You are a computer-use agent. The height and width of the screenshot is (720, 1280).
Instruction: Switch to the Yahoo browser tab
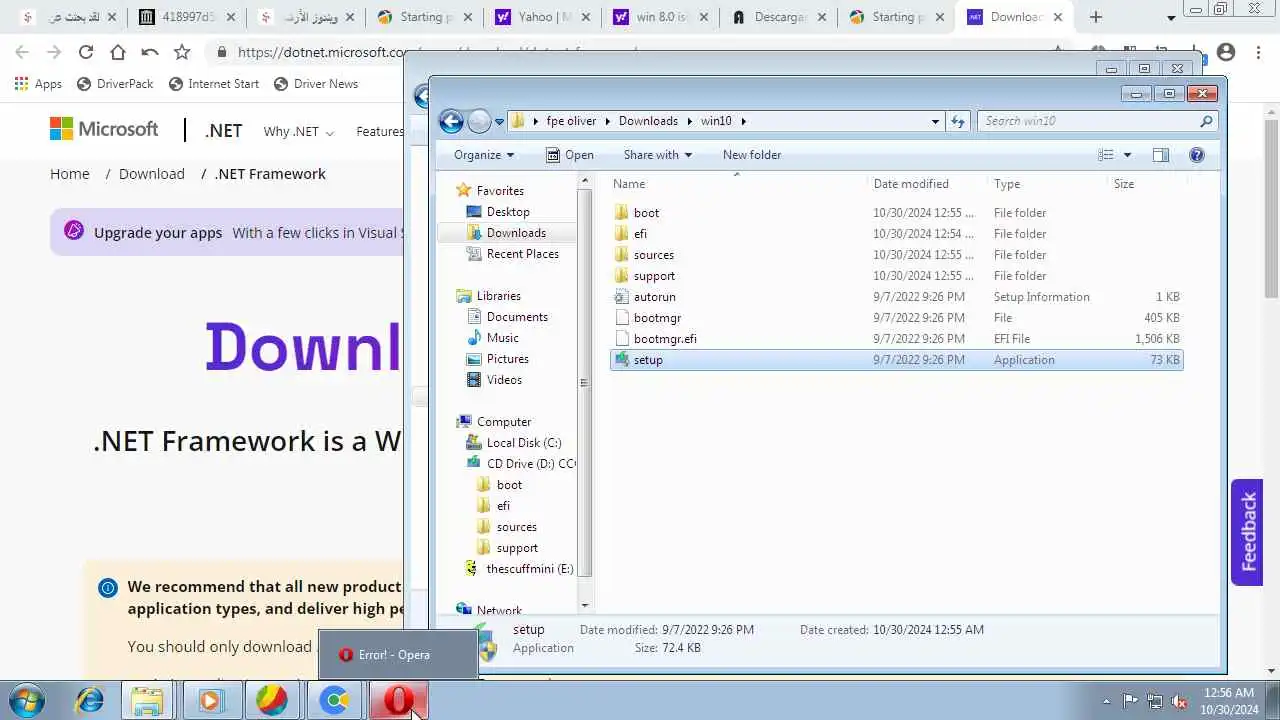(541, 17)
